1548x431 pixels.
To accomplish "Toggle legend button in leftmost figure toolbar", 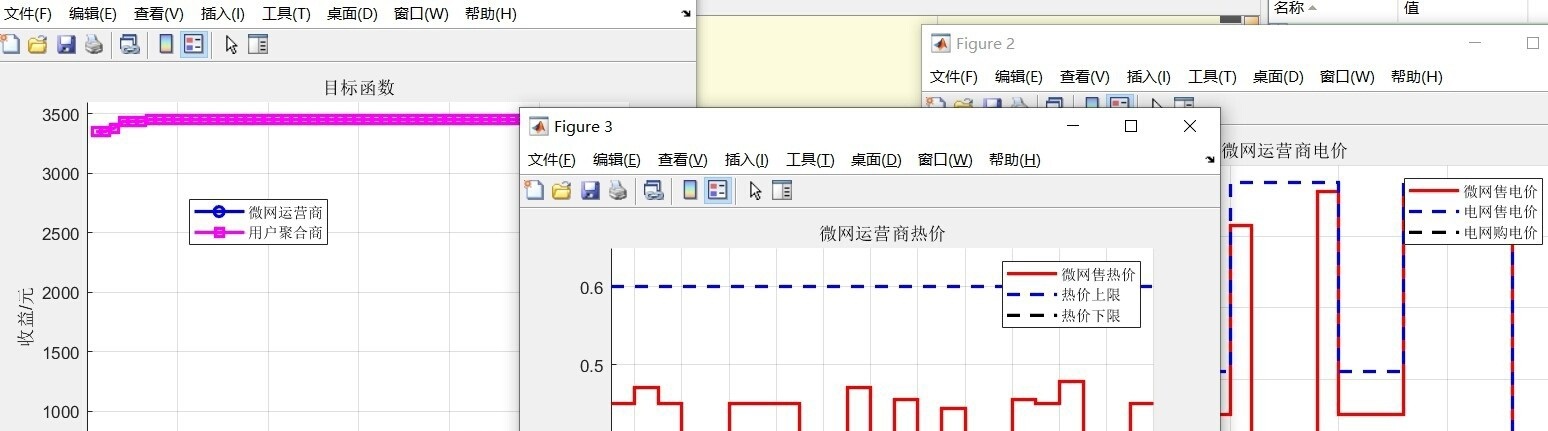I will coord(194,44).
